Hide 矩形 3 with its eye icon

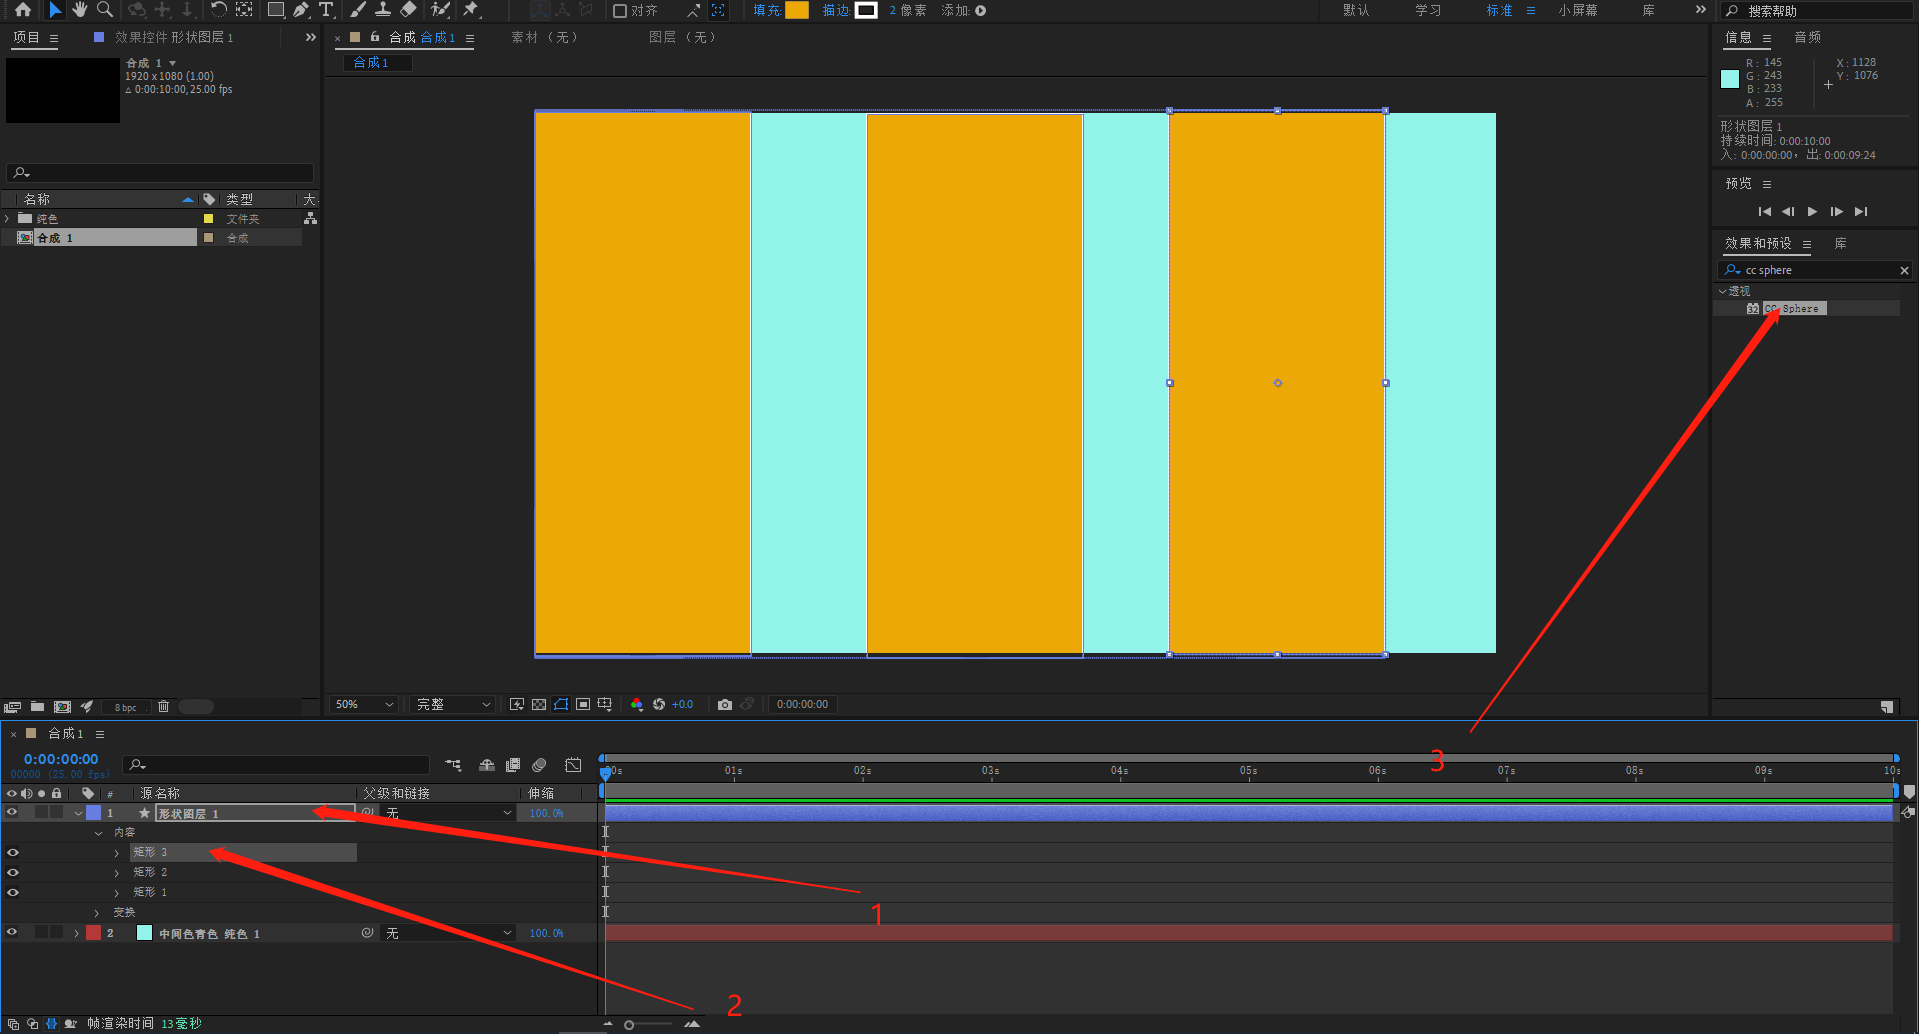12,852
